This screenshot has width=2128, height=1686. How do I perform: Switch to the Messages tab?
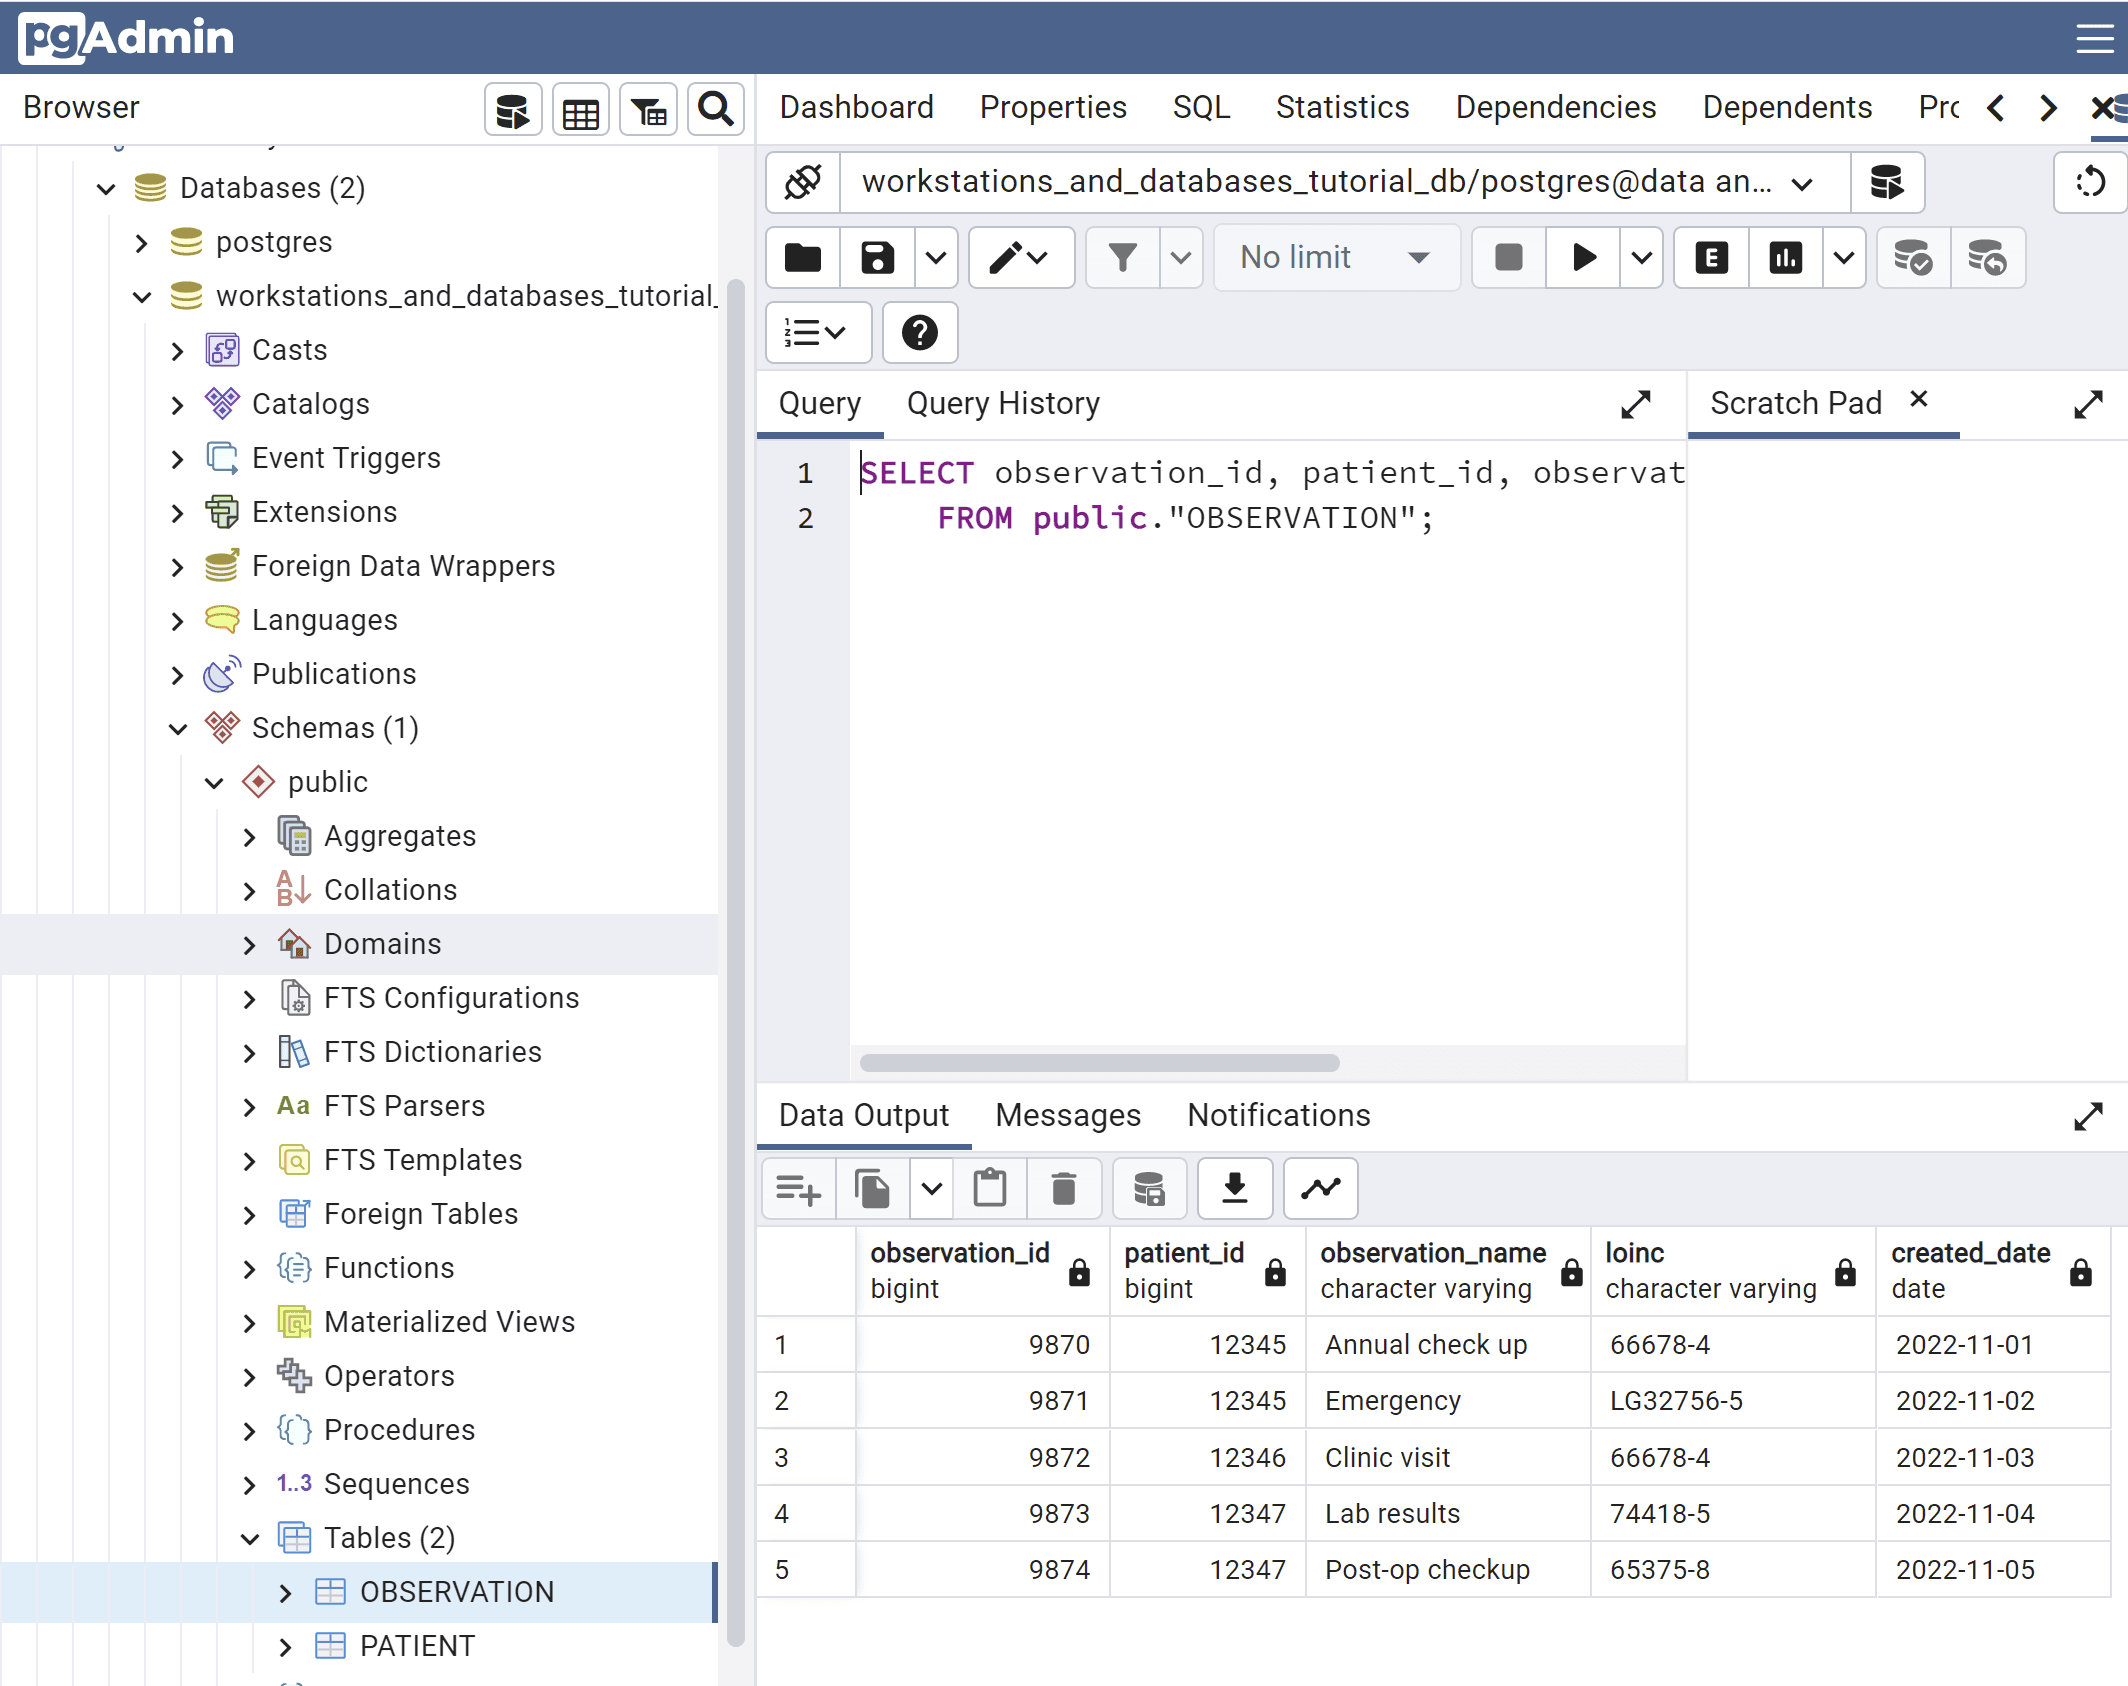tap(1067, 1116)
